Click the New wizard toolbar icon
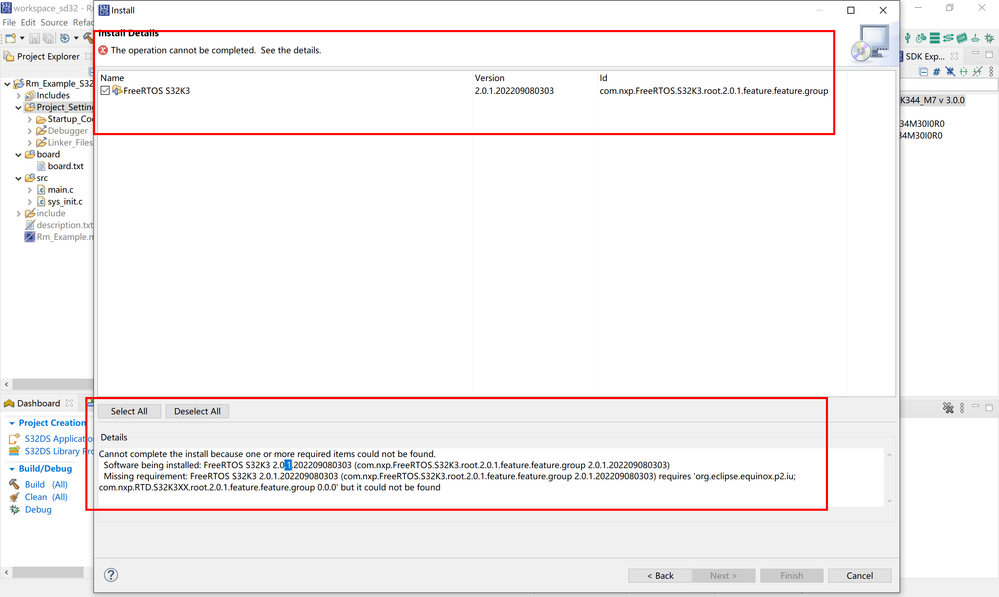Screen dimensions: 999x597 point(10,38)
